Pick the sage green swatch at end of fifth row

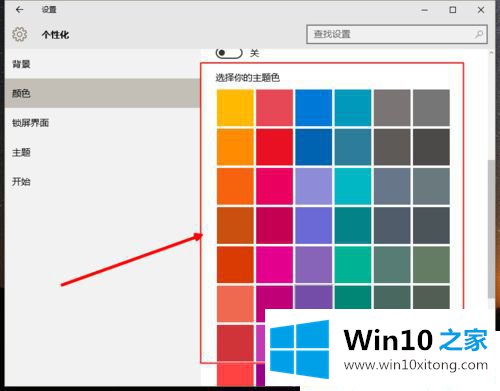click(x=431, y=264)
